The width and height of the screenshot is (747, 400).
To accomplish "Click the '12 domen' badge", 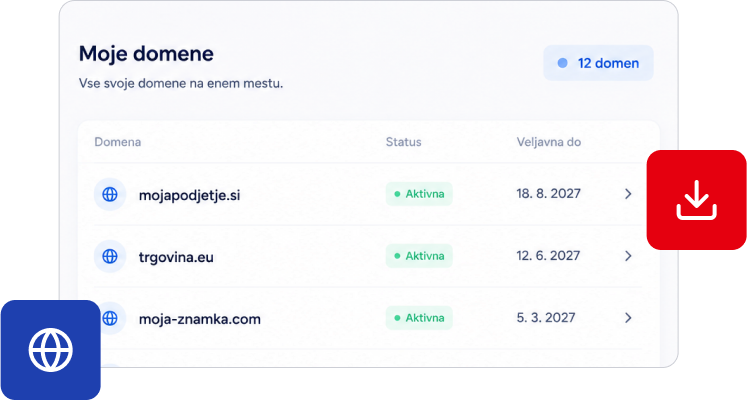I will coord(598,63).
